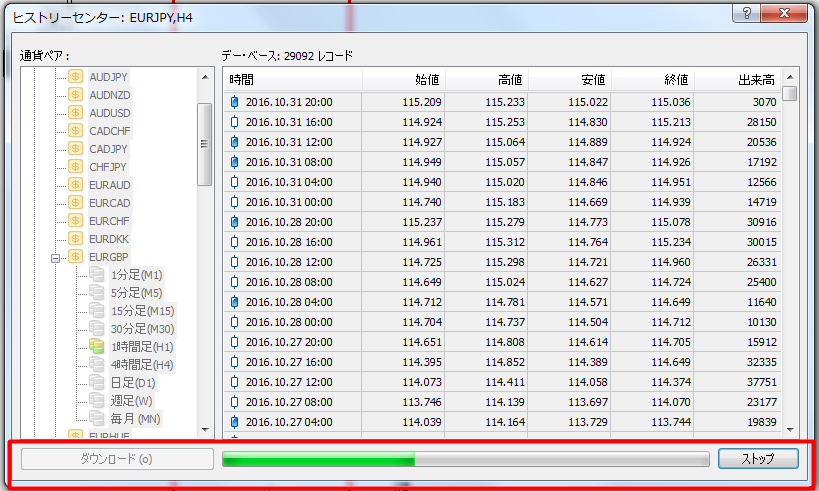Click the 5分足(M5) database icon
The width and height of the screenshot is (819, 491).
[x=97, y=292]
